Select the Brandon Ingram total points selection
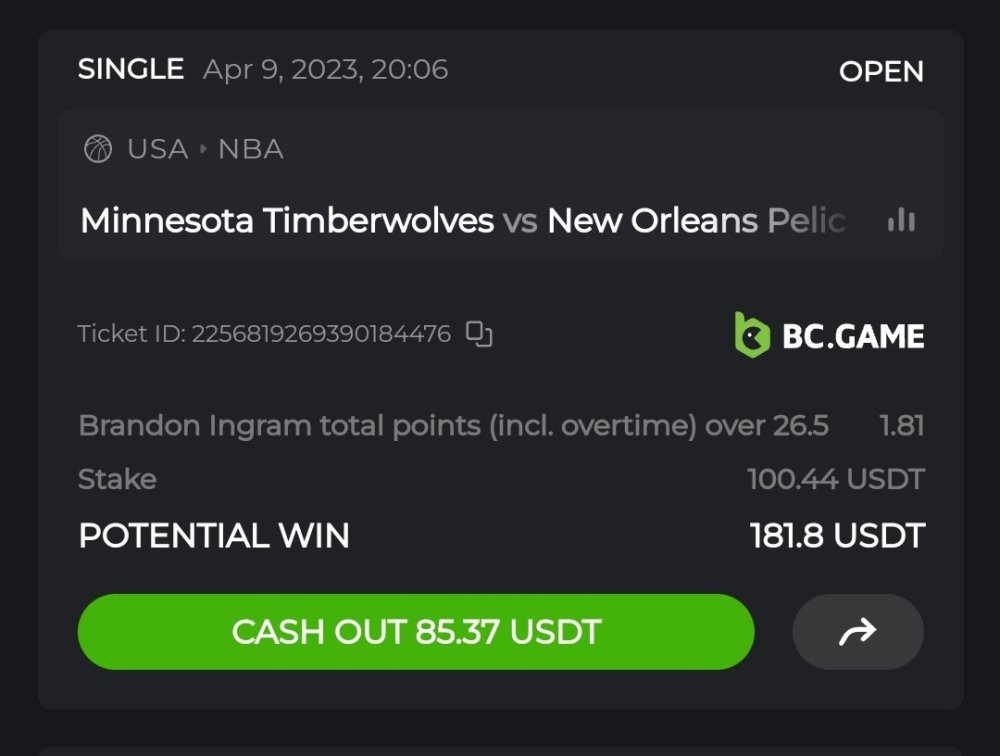Viewport: 1000px width, 756px height. pyautogui.click(x=453, y=426)
